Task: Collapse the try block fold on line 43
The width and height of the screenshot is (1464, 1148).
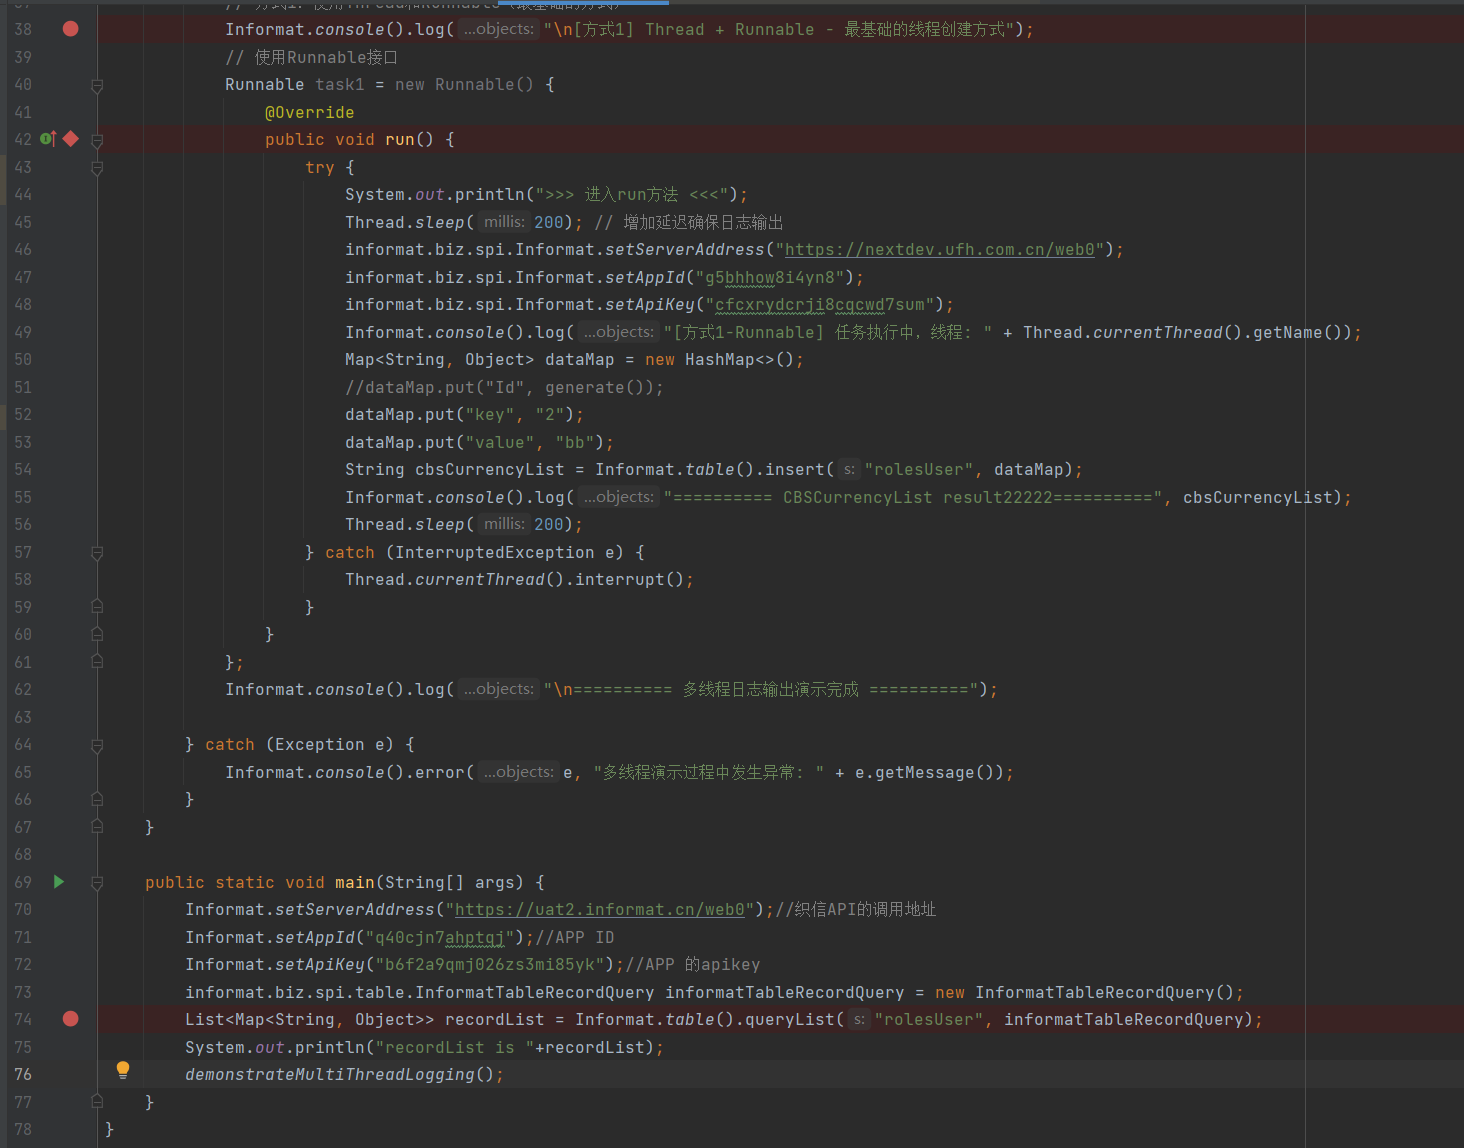Action: [97, 167]
